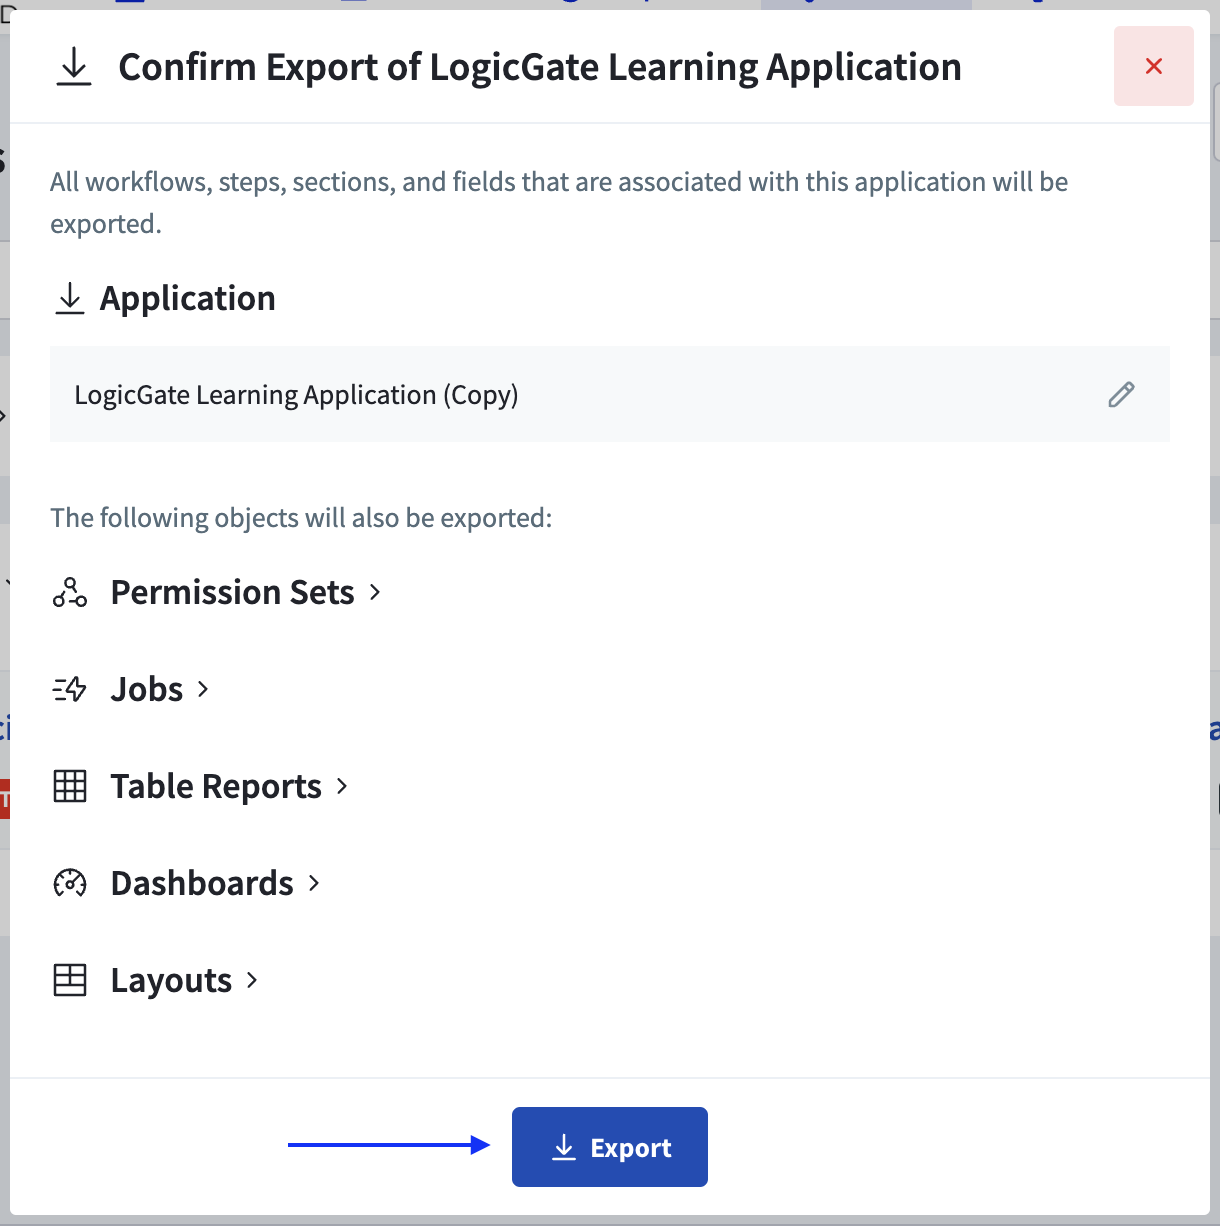Expand the Jobs section chevron

(203, 689)
